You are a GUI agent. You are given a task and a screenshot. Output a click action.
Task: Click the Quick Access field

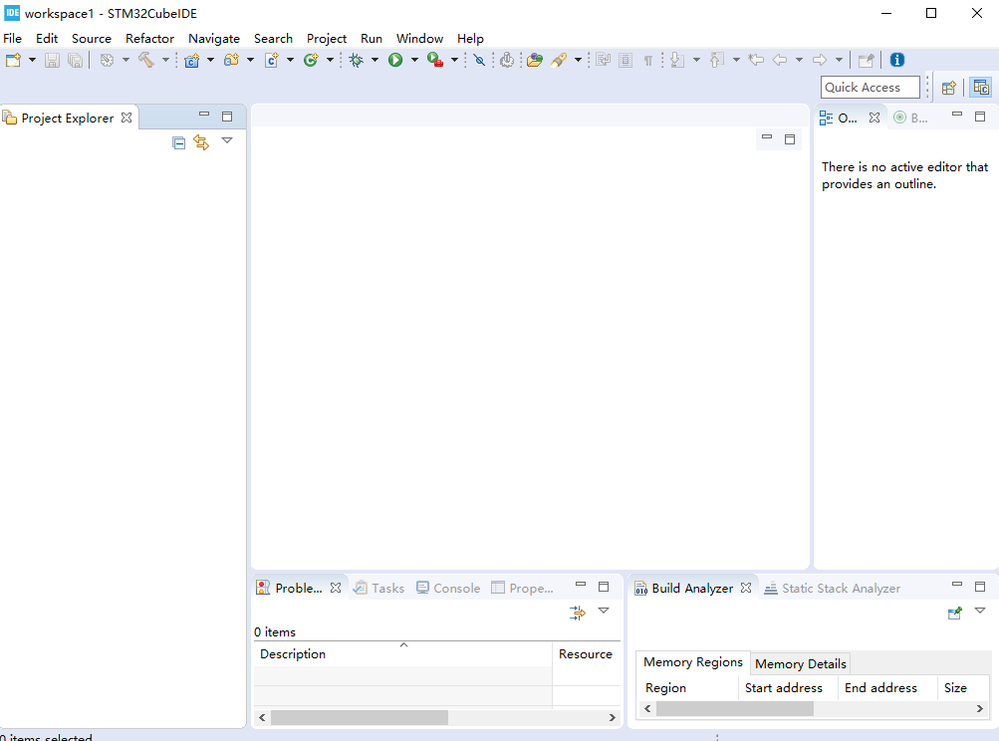click(870, 87)
